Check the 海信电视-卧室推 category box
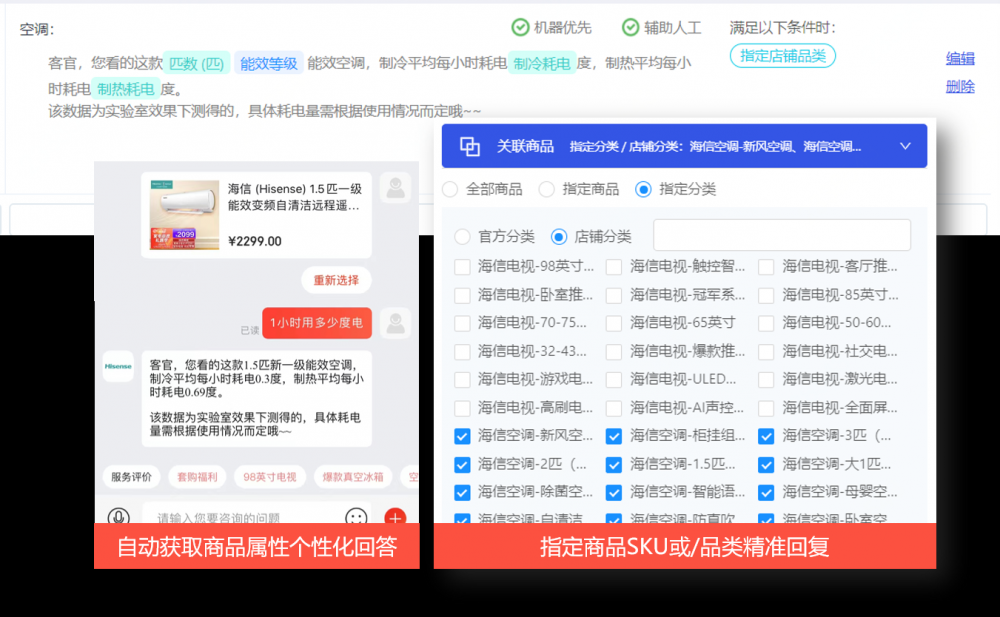Image resolution: width=1000 pixels, height=617 pixels. (x=462, y=295)
